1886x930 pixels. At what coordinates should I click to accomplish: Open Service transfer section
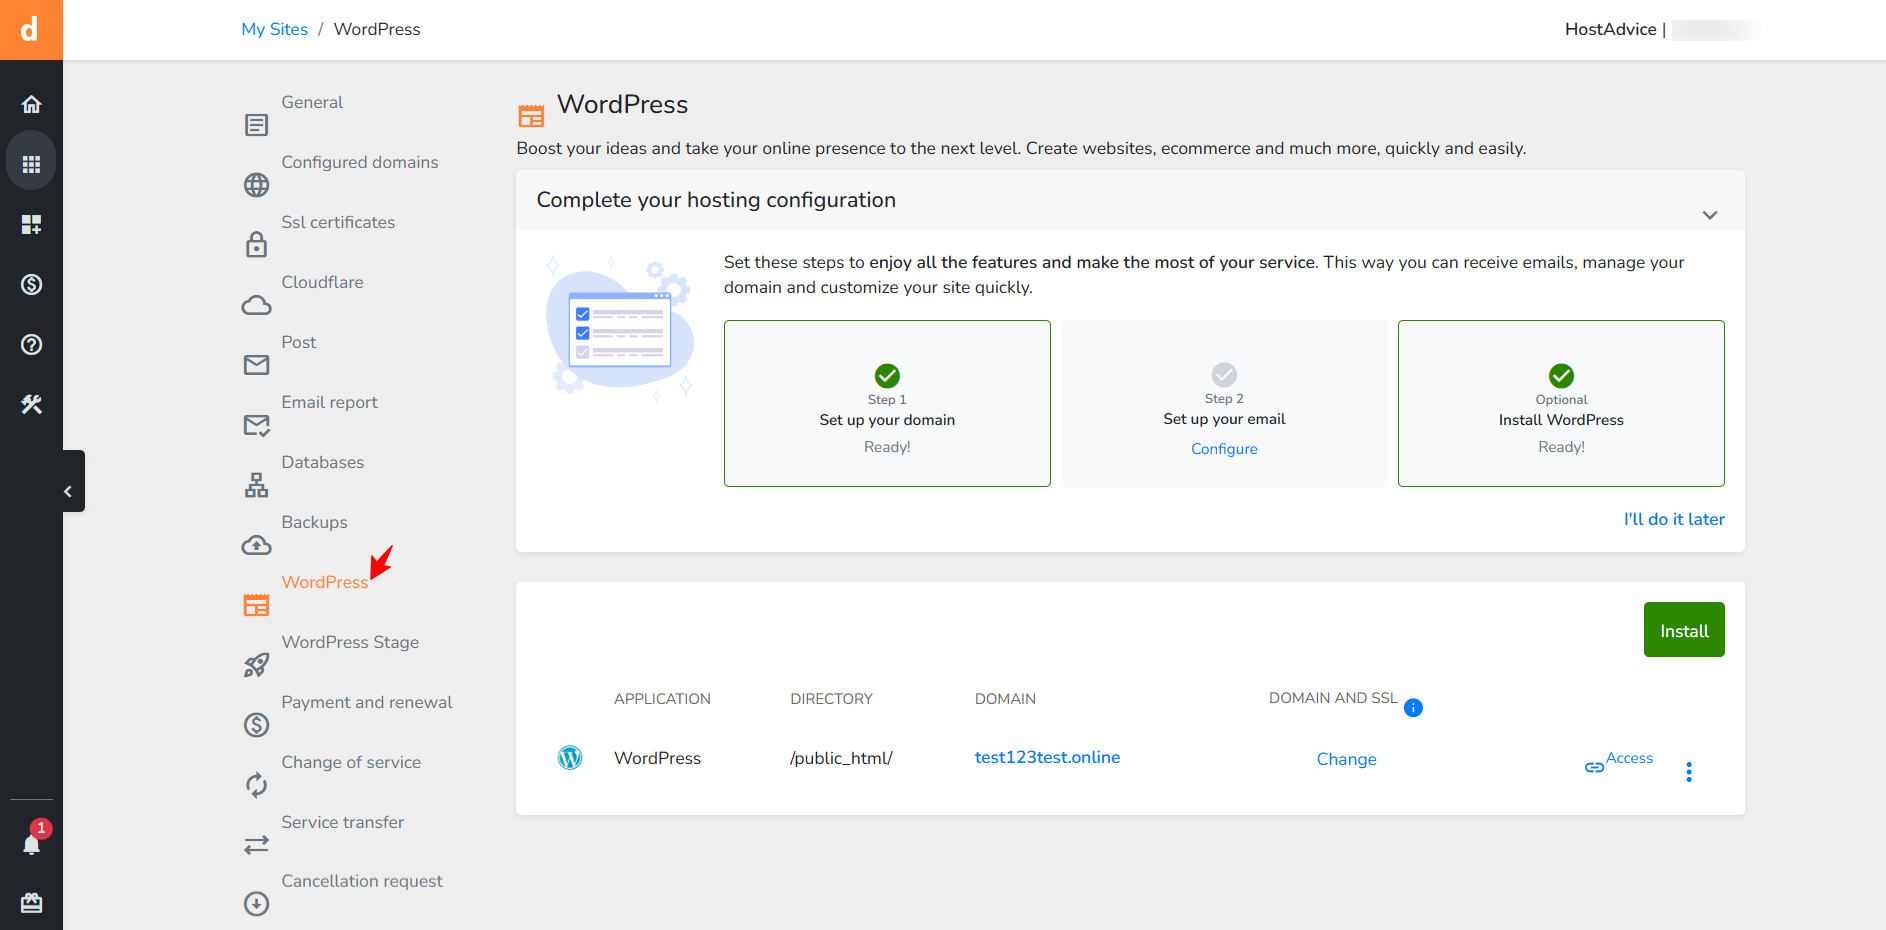(342, 822)
